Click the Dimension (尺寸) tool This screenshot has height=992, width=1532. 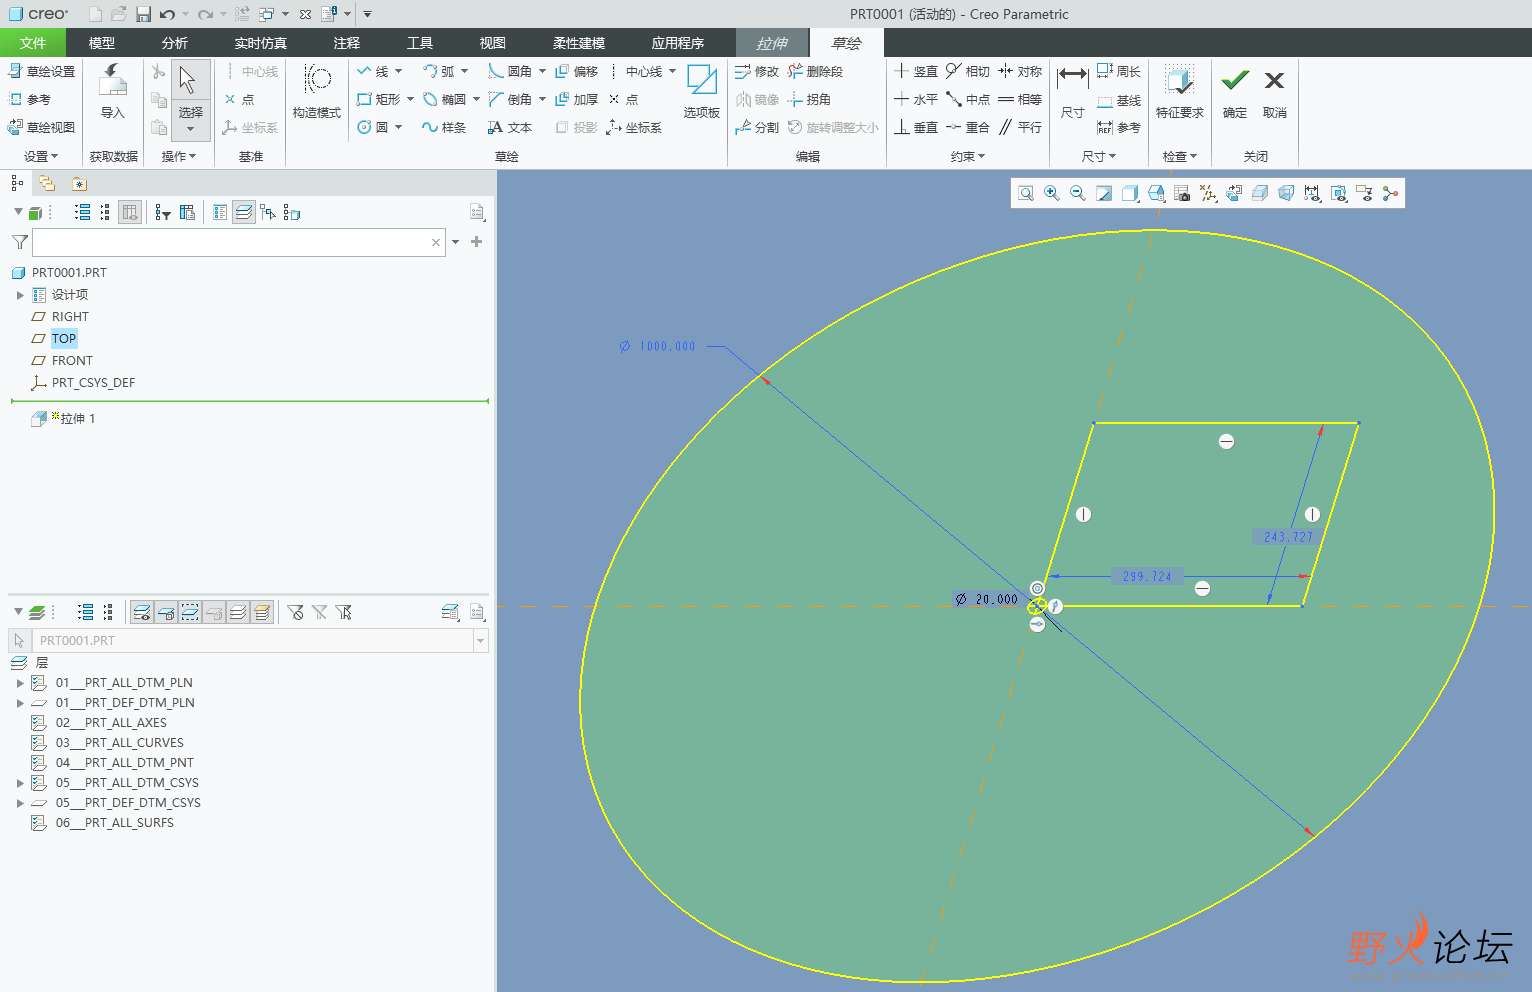click(1072, 91)
